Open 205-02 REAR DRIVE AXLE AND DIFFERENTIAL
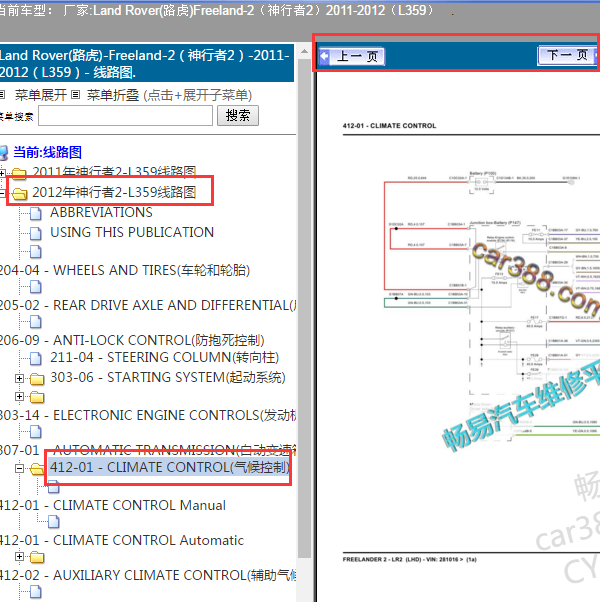The width and height of the screenshot is (600, 602). (148, 305)
